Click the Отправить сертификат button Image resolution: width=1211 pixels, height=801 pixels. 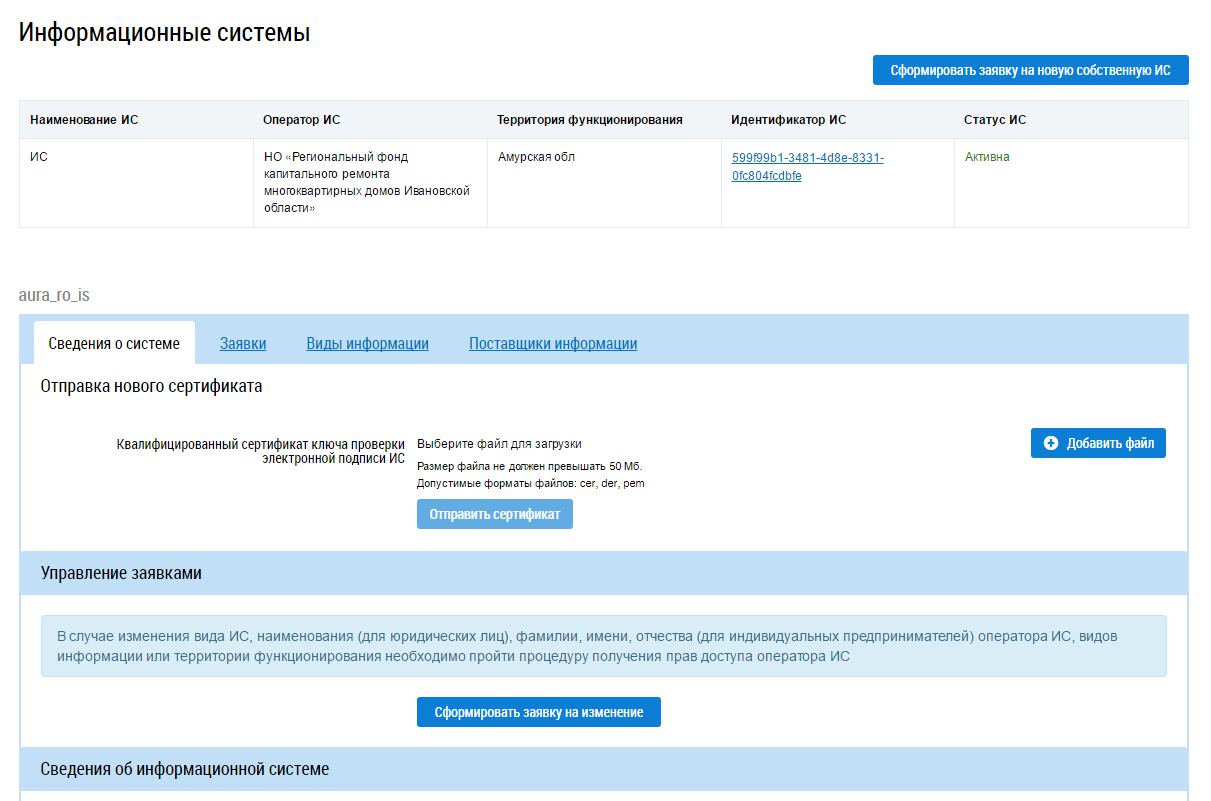coord(494,514)
